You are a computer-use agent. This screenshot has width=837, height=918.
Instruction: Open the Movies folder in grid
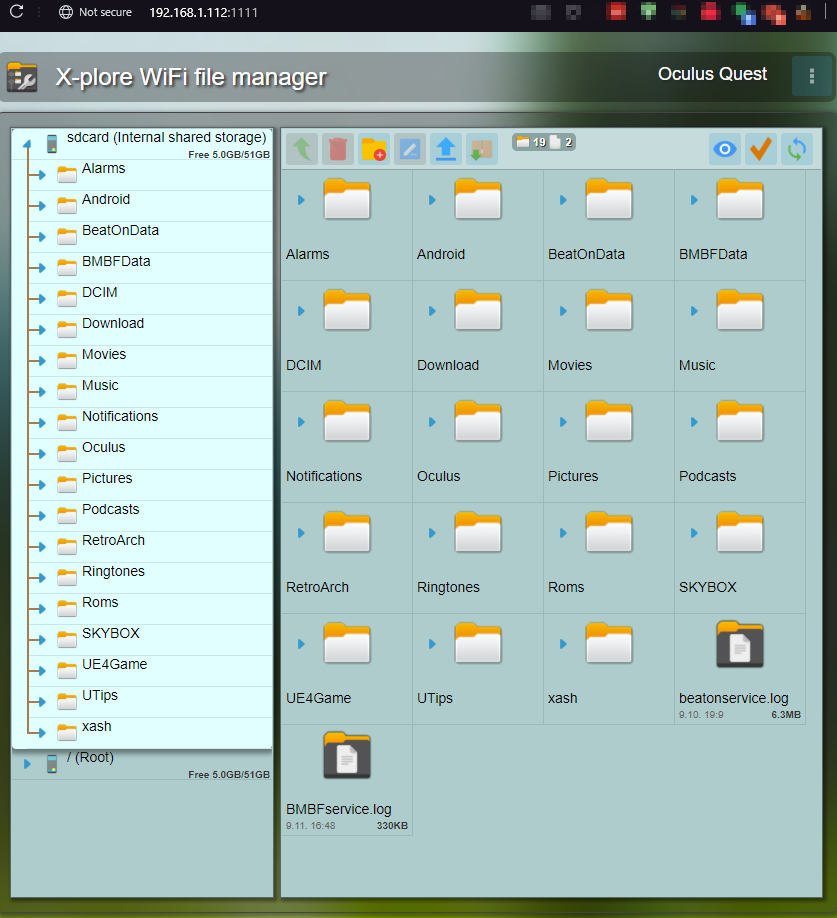(x=609, y=310)
